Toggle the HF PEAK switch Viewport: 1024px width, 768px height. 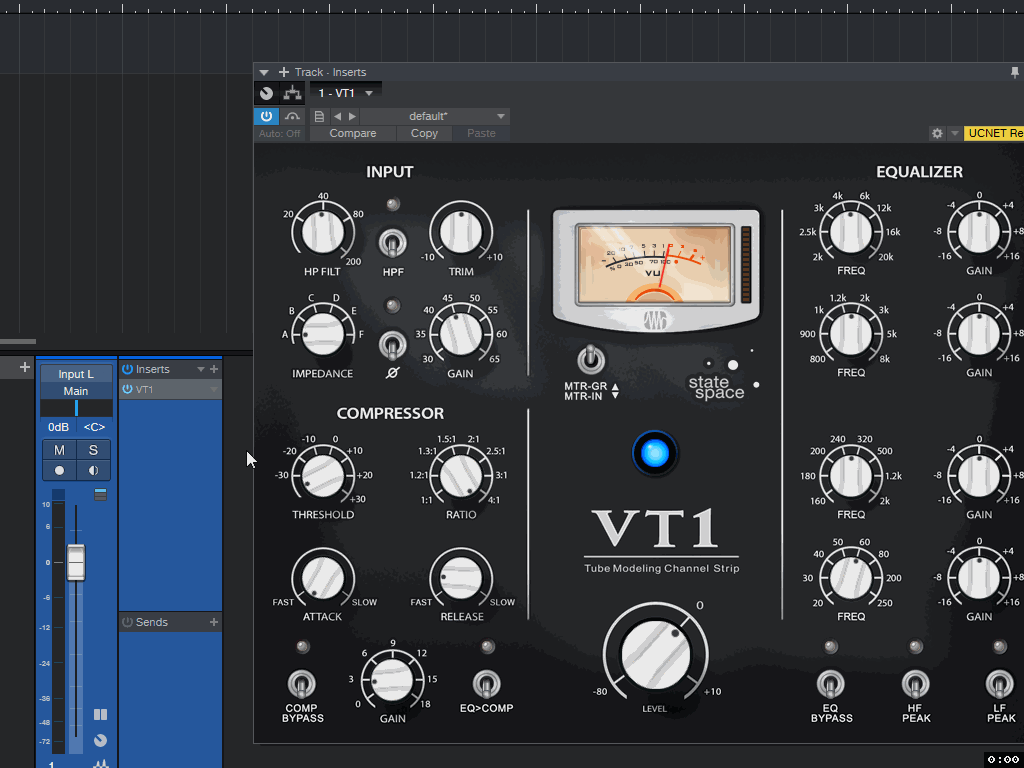click(916, 684)
